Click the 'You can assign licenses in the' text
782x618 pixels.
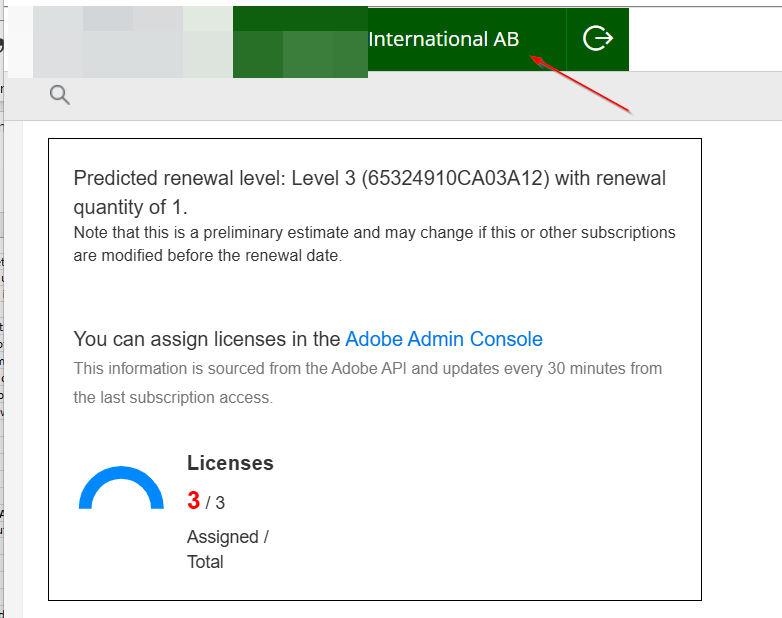[x=207, y=339]
